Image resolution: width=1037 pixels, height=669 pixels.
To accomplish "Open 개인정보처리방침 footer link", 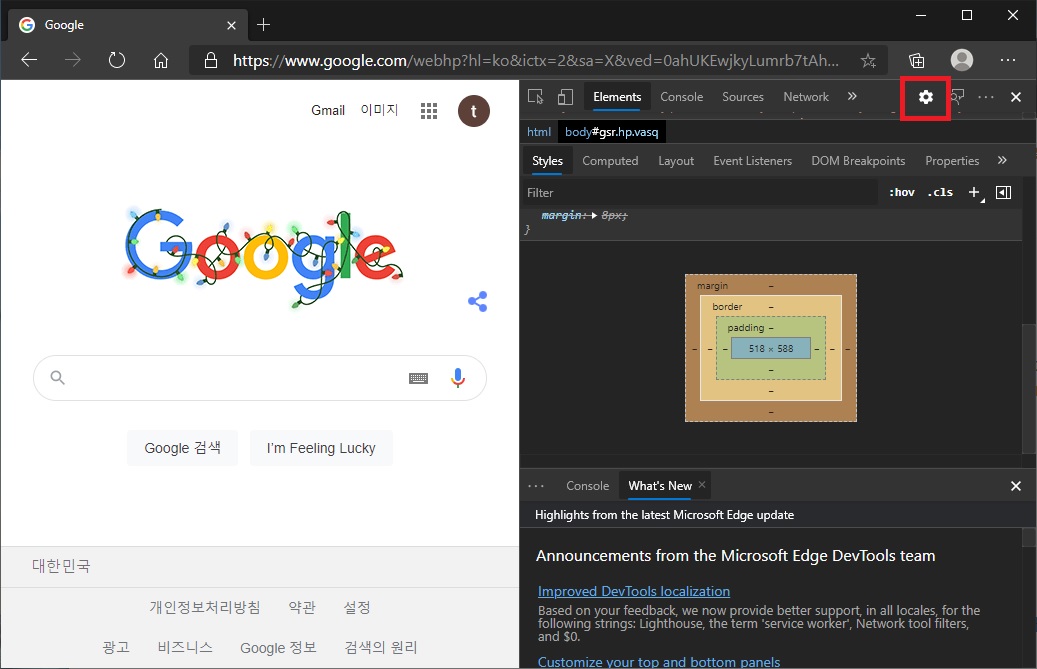I will click(x=204, y=607).
